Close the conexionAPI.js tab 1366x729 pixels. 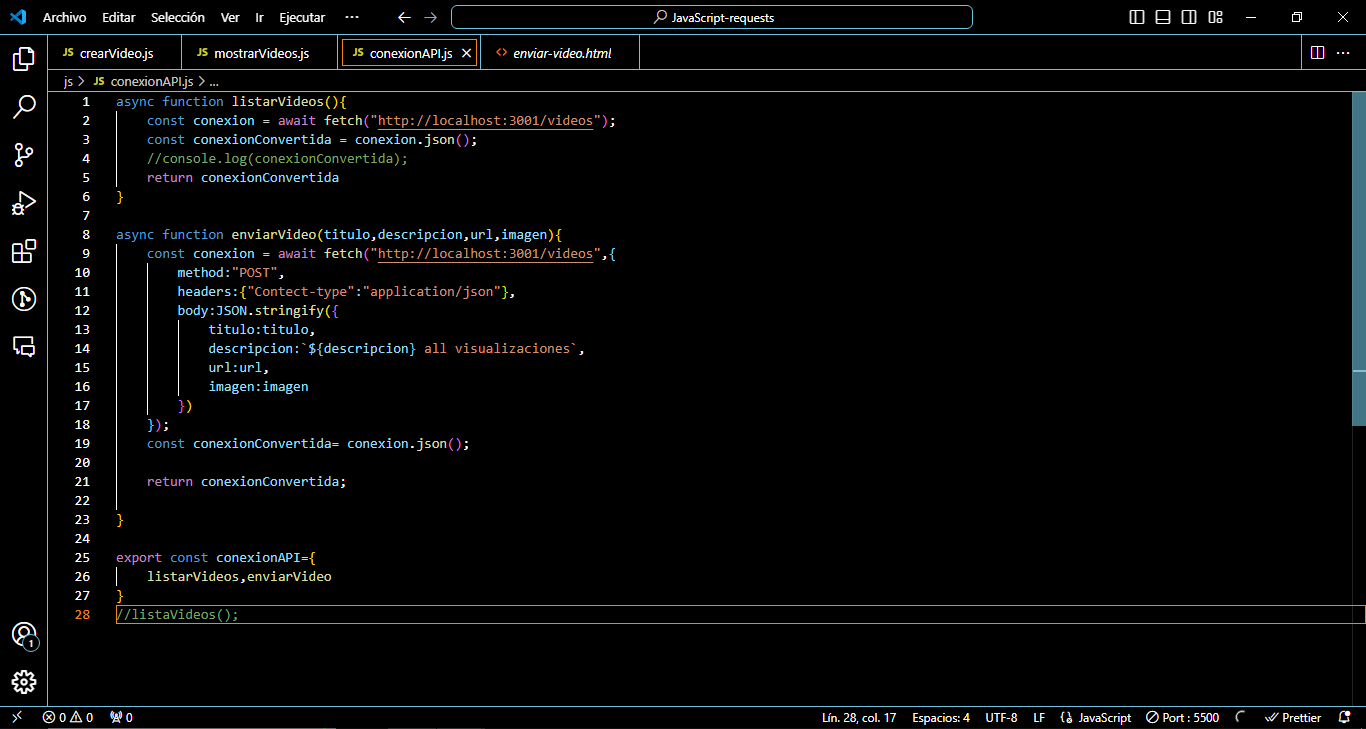pyautogui.click(x=466, y=53)
